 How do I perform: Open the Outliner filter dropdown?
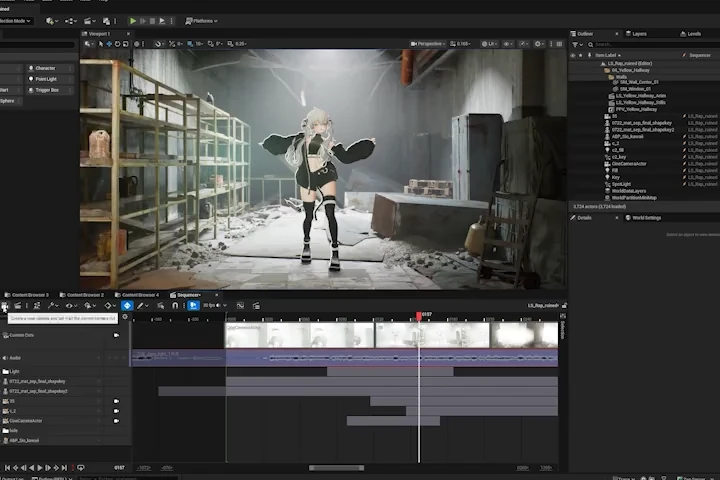[x=577, y=45]
